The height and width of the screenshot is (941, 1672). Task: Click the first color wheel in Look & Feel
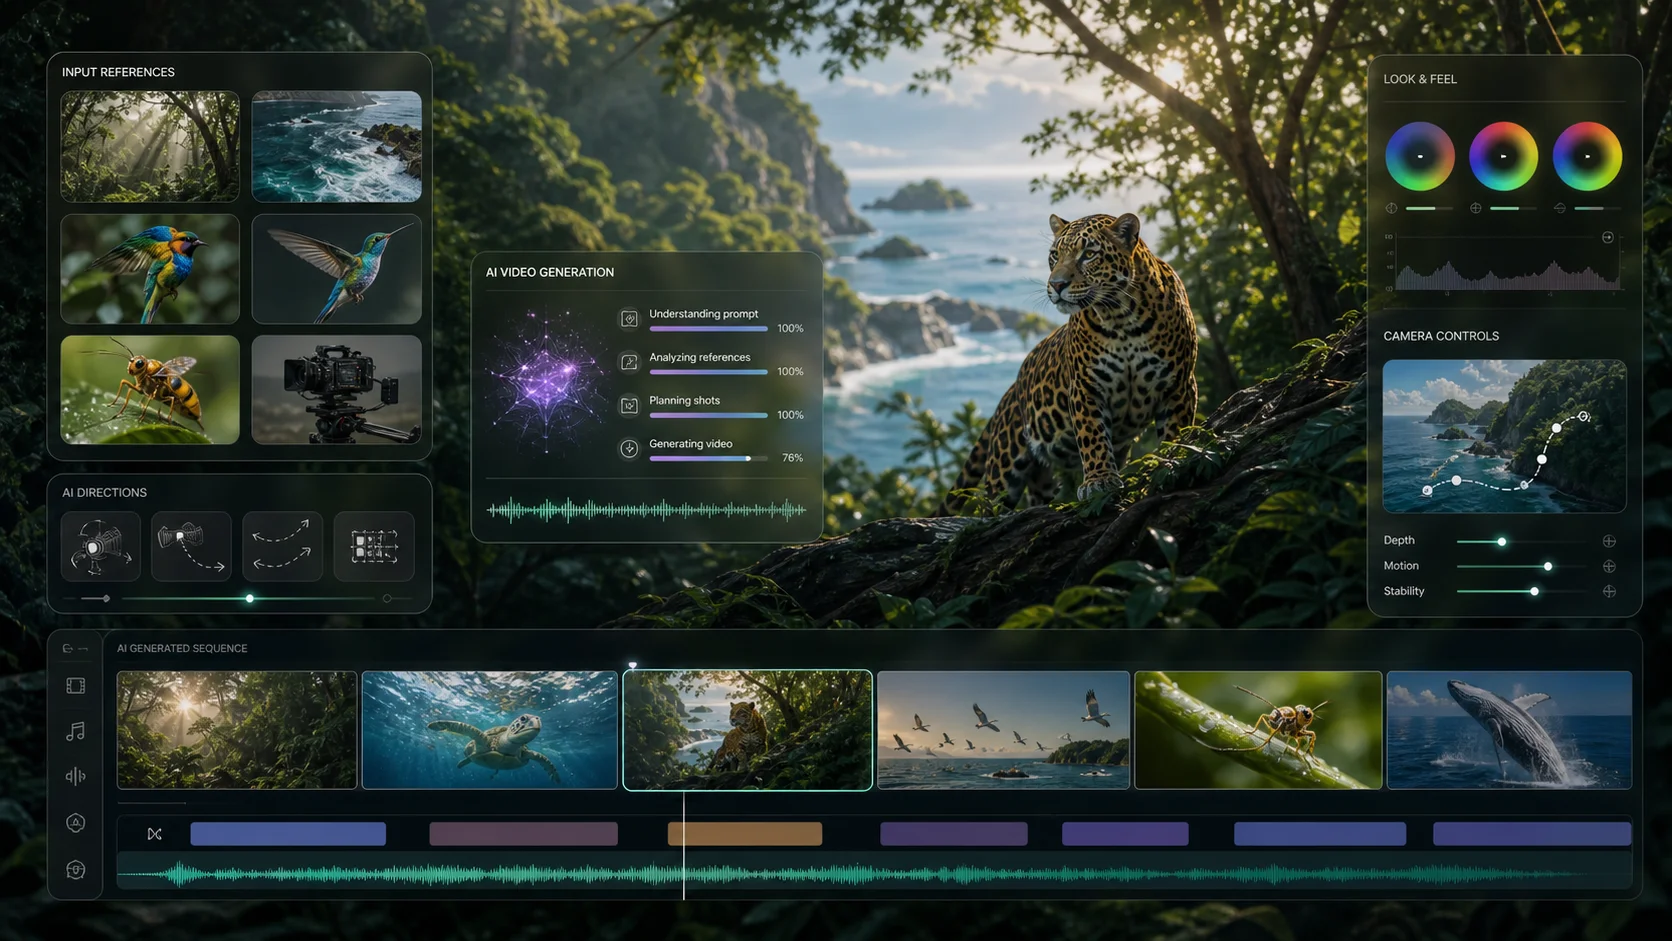tap(1419, 157)
